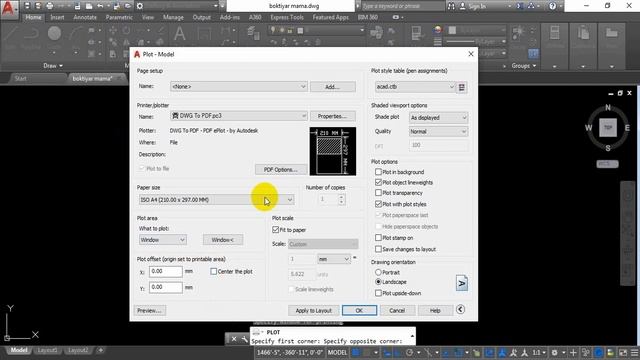
Task: Open the AutoCAD application menu logo
Action: (x=8, y=9)
